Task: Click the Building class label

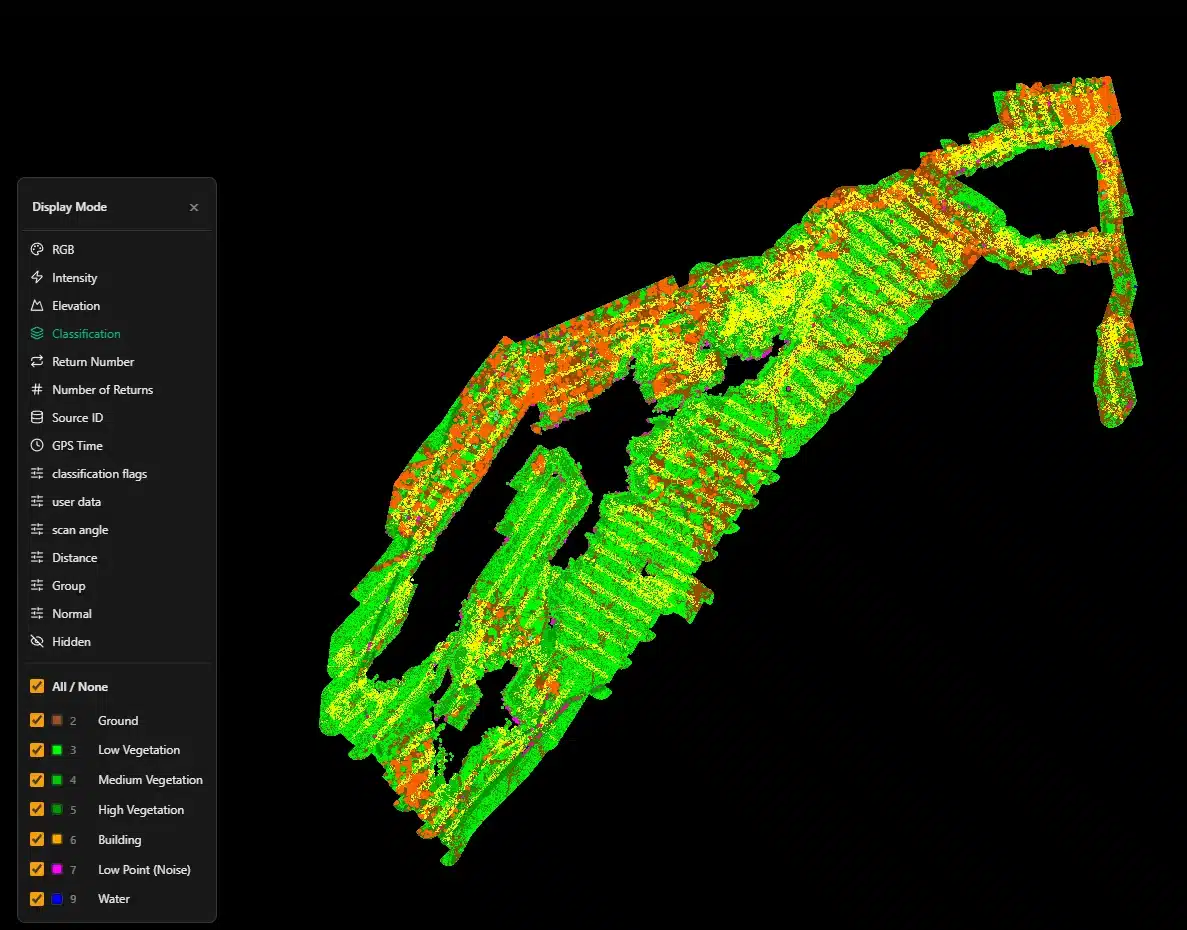Action: pos(120,839)
